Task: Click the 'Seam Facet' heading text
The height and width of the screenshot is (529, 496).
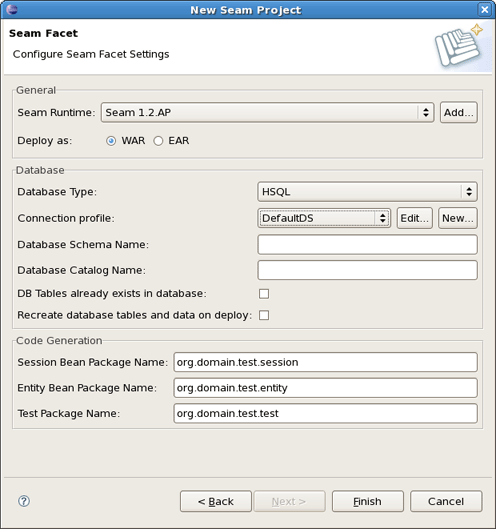Action: tap(43, 33)
